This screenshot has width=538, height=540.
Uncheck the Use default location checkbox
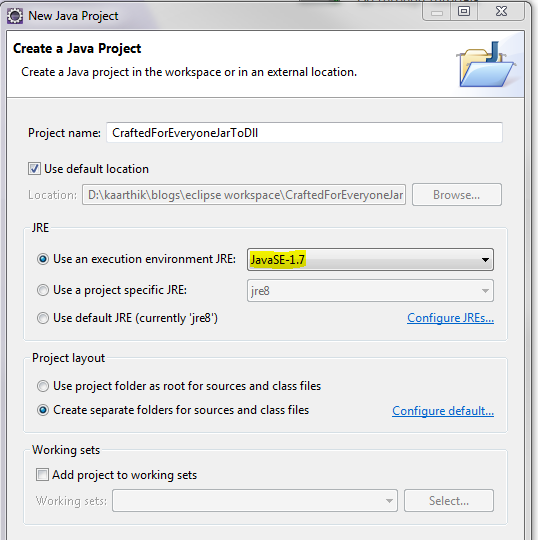coord(34,169)
